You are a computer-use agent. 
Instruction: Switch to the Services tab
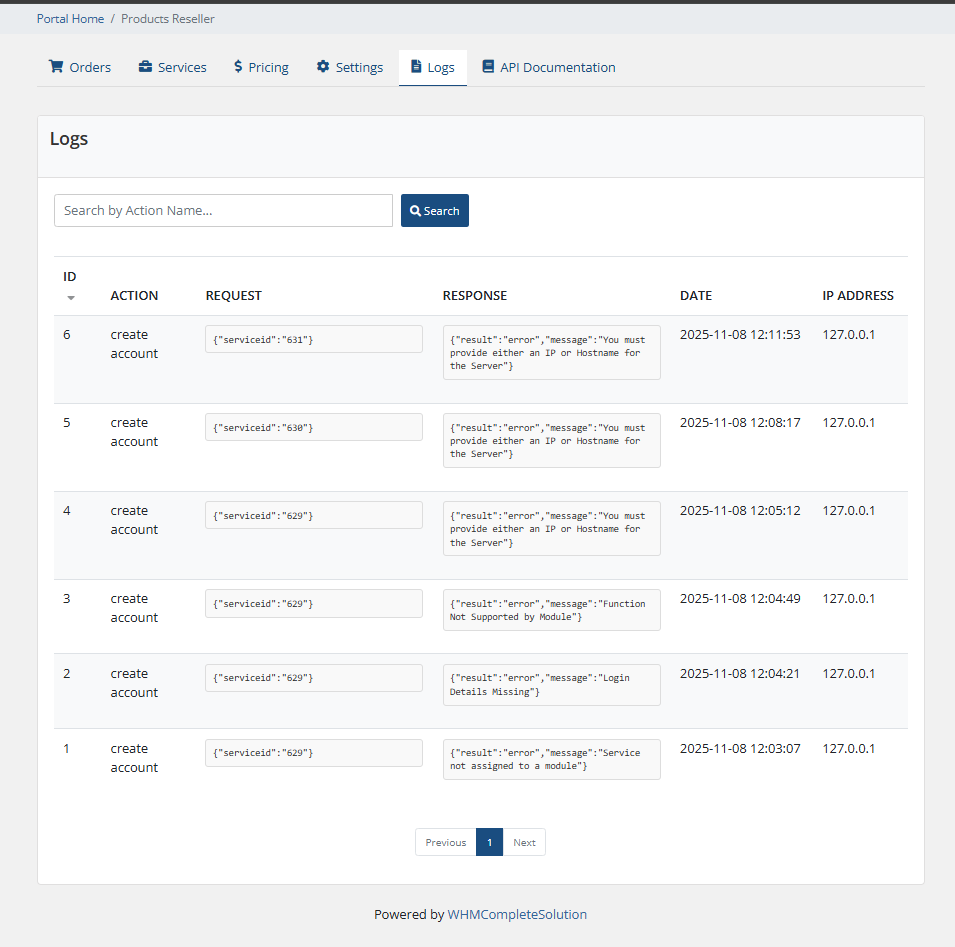tap(180, 66)
